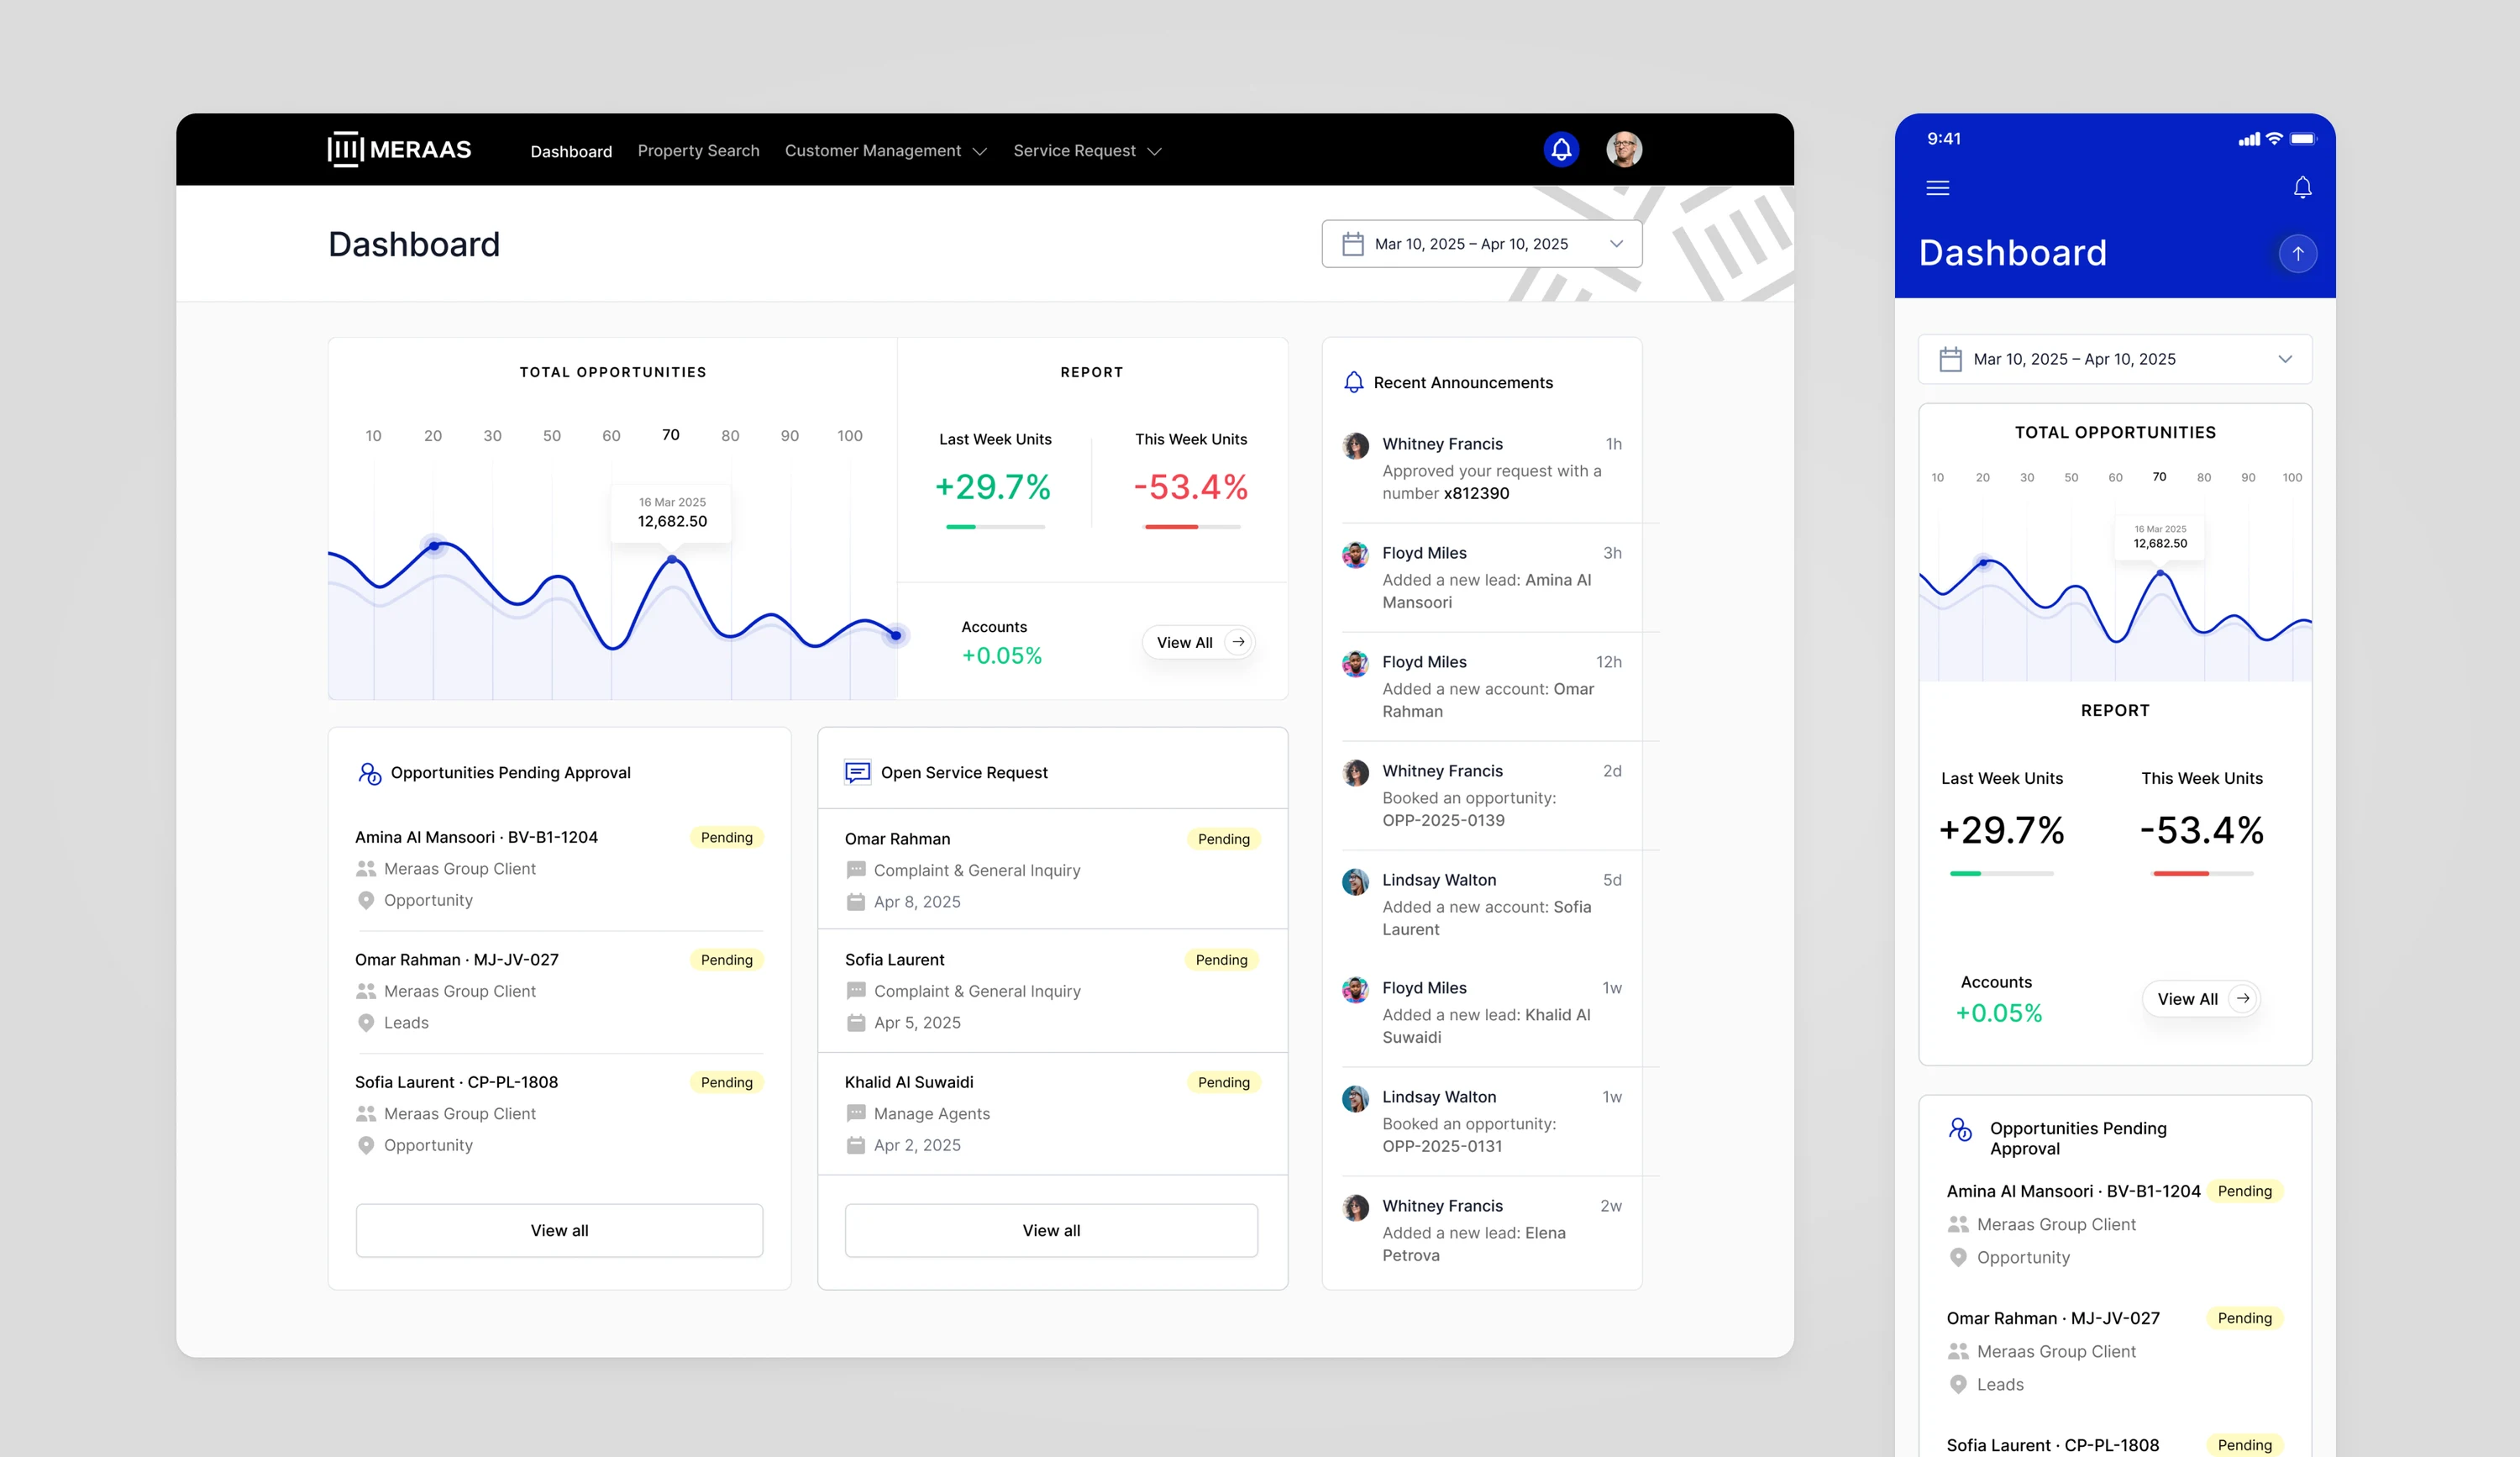Viewport: 2520px width, 1457px height.
Task: Tap the up-arrow circle button in mobile header
Action: click(2297, 253)
